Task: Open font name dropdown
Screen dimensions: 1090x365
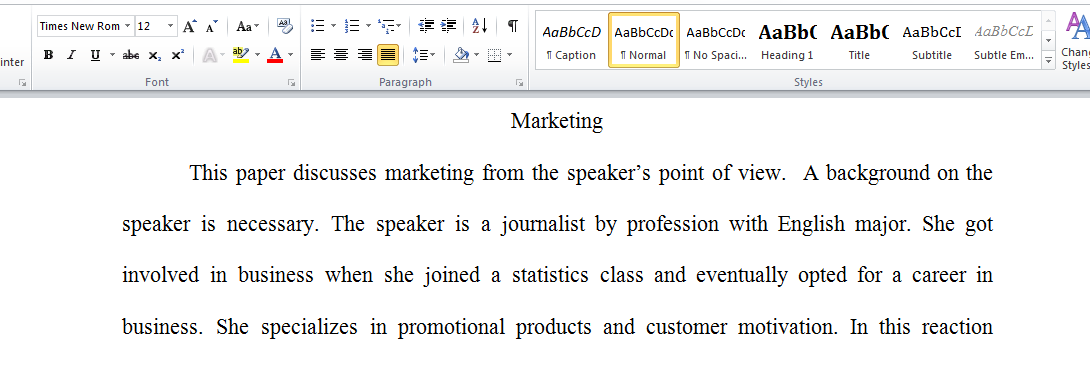Action: coord(127,26)
